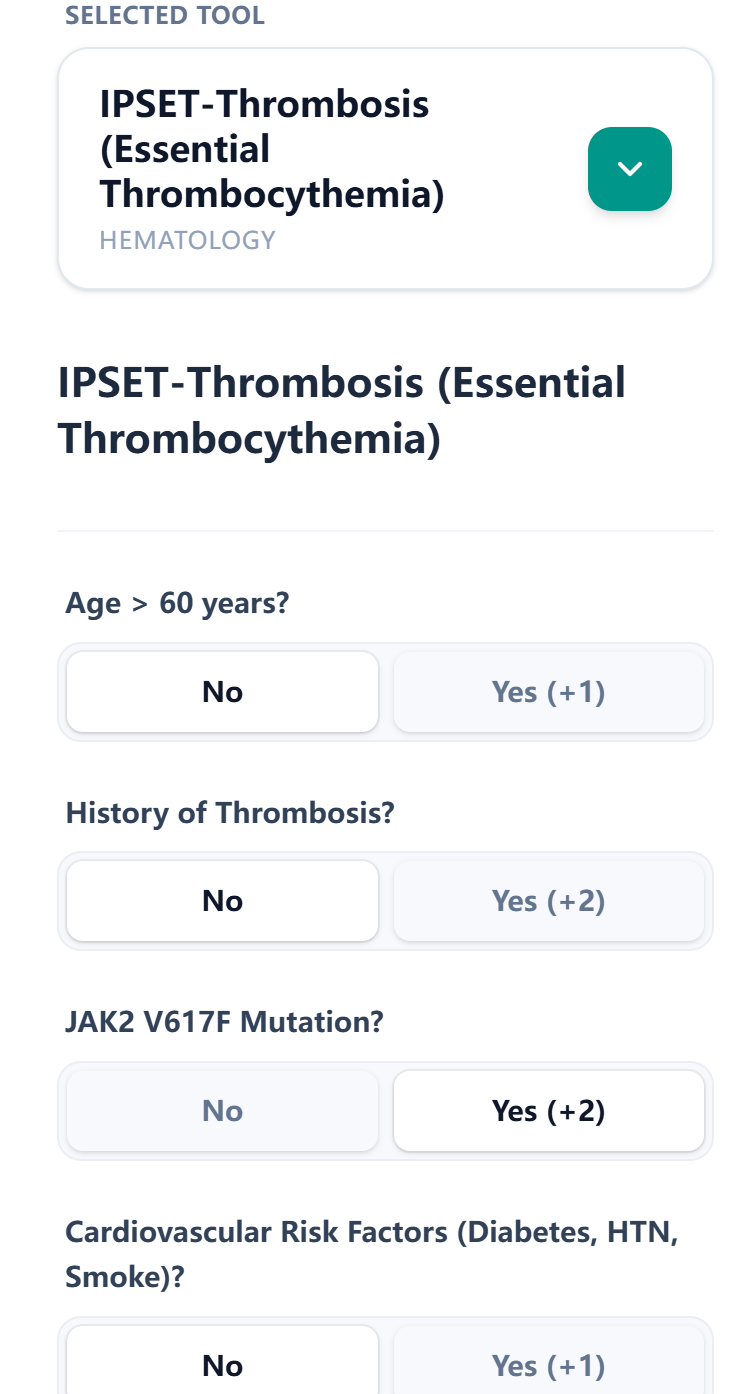Screen dimensions: 743x1394
Task: Click the Age > 60 No answer button
Action: (x=222, y=691)
